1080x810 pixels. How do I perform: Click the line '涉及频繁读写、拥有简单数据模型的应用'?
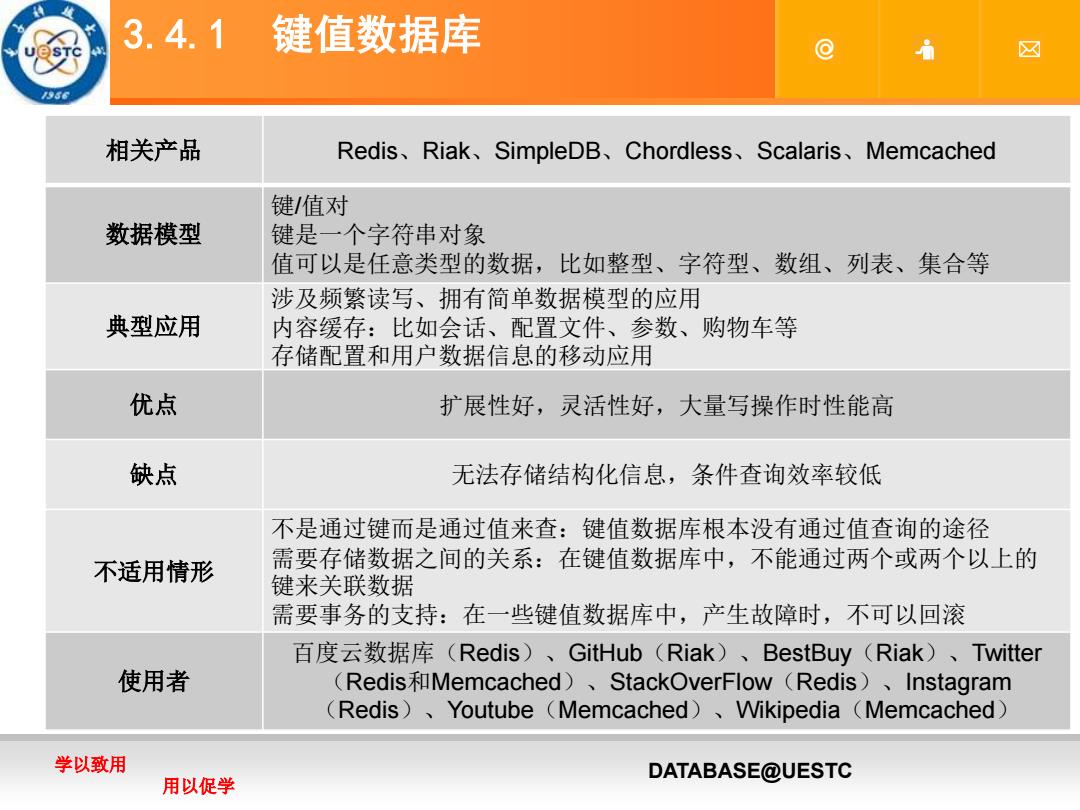pos(486,298)
